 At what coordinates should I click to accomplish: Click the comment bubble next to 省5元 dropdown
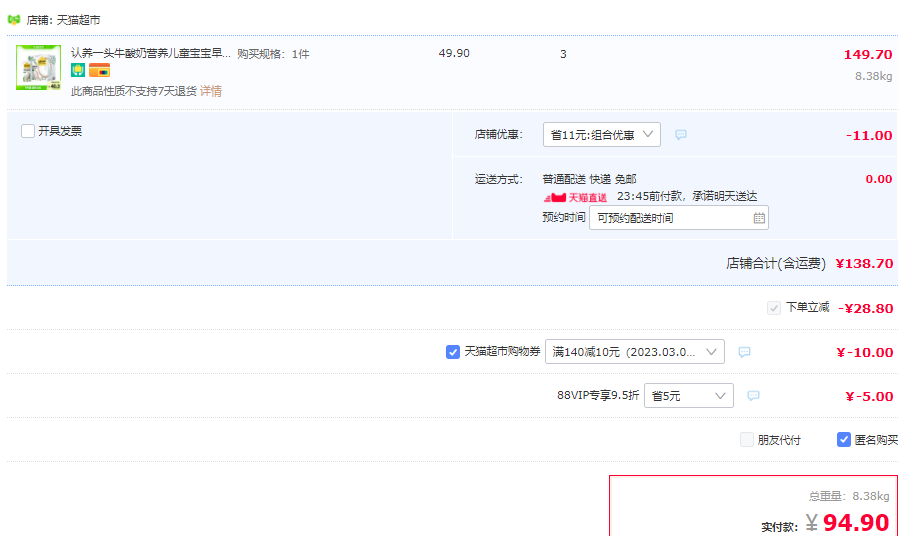coord(753,396)
